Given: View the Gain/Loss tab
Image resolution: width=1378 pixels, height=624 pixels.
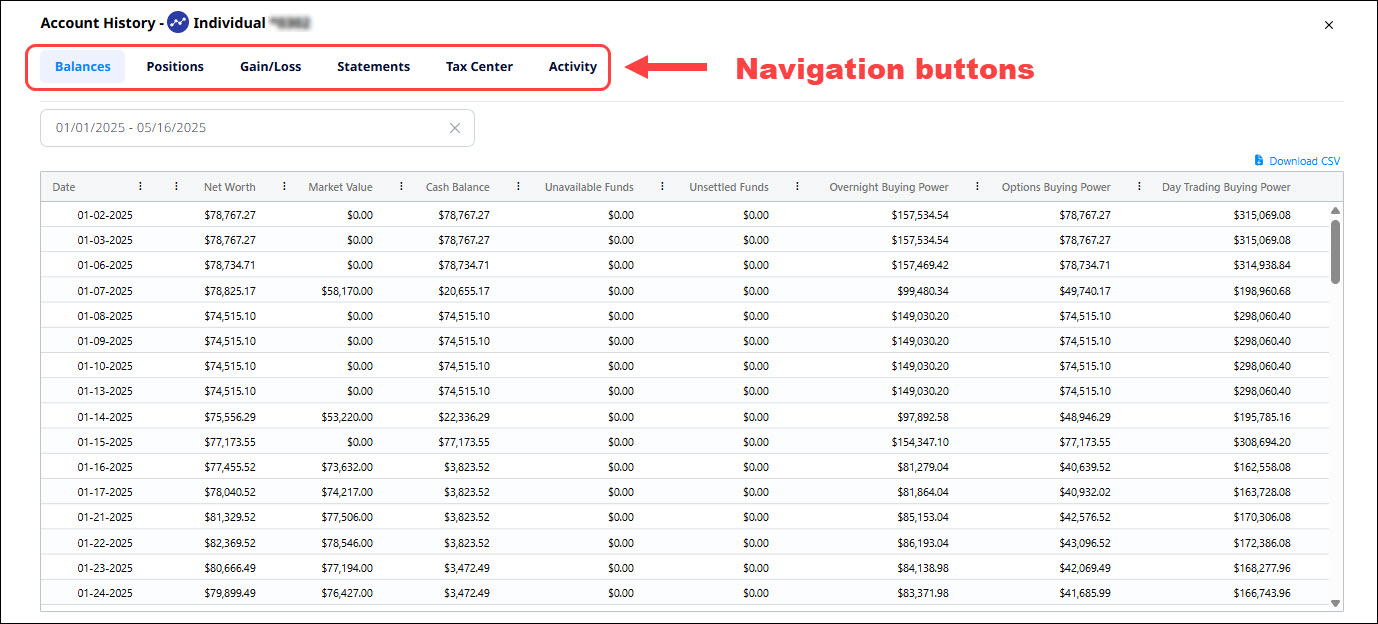Looking at the screenshot, I should pyautogui.click(x=270, y=66).
